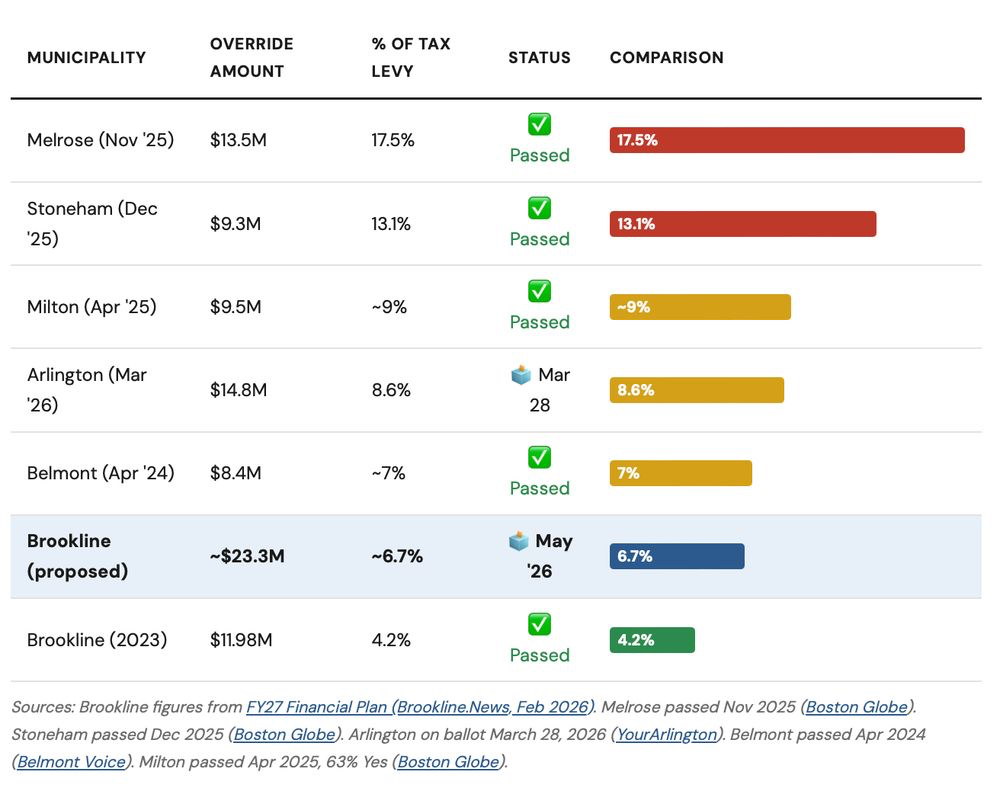Click the Brookline 2023 passed checkmark icon

click(x=539, y=624)
